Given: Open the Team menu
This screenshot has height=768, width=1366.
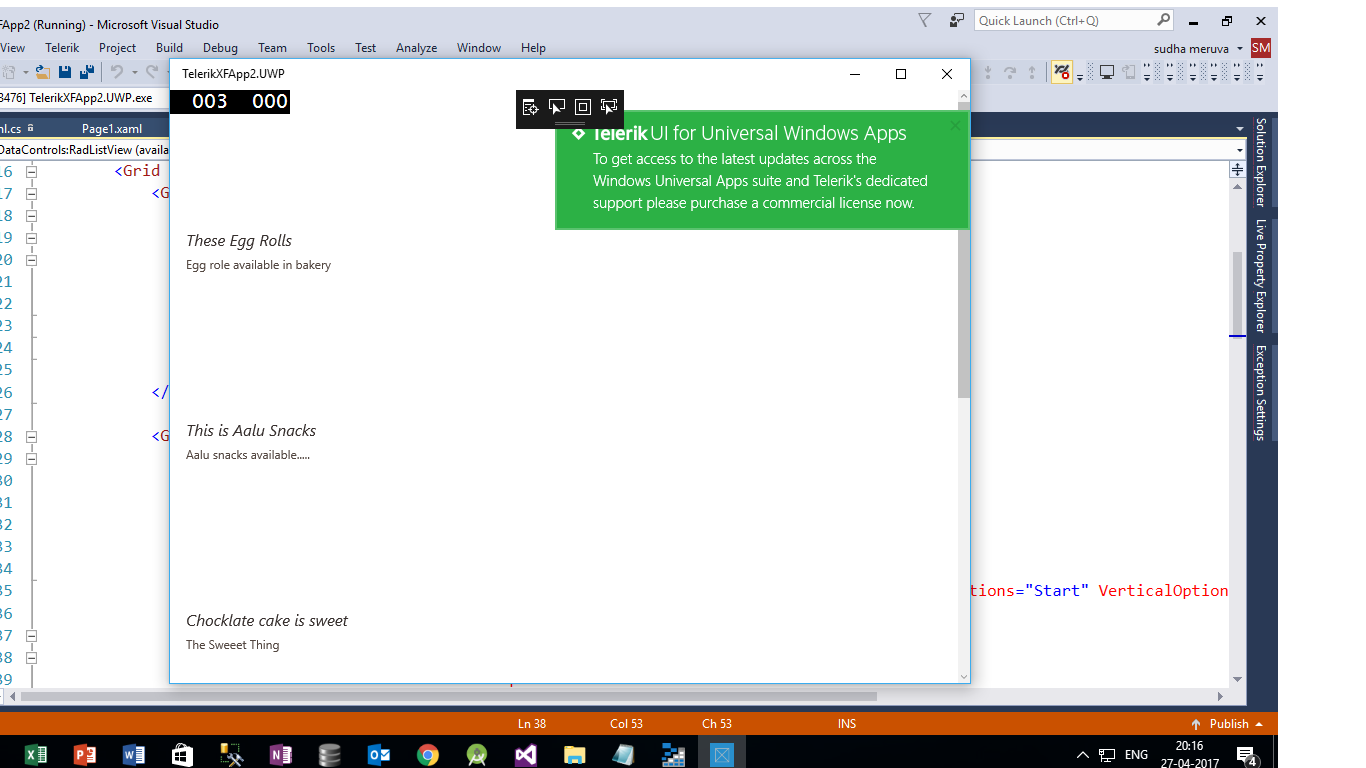Looking at the screenshot, I should pyautogui.click(x=272, y=48).
